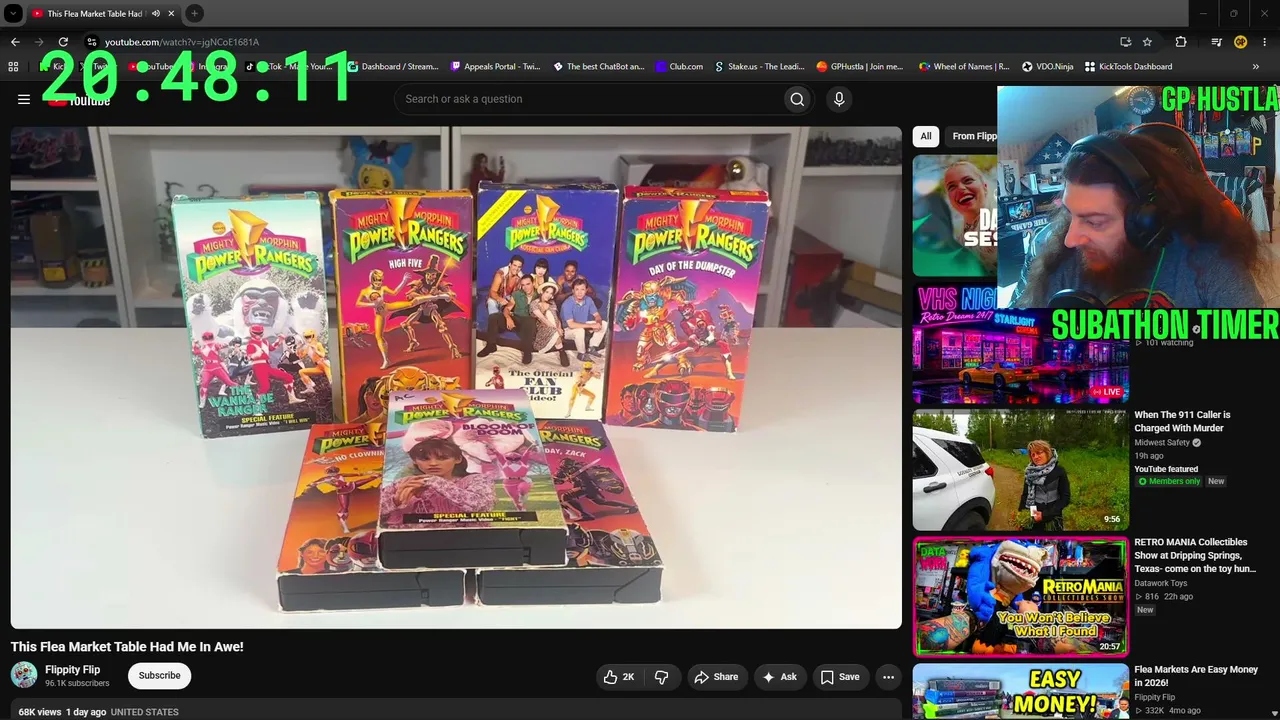Open the 911 Caller video thumbnail
This screenshot has width=1280, height=720.
(1020, 469)
